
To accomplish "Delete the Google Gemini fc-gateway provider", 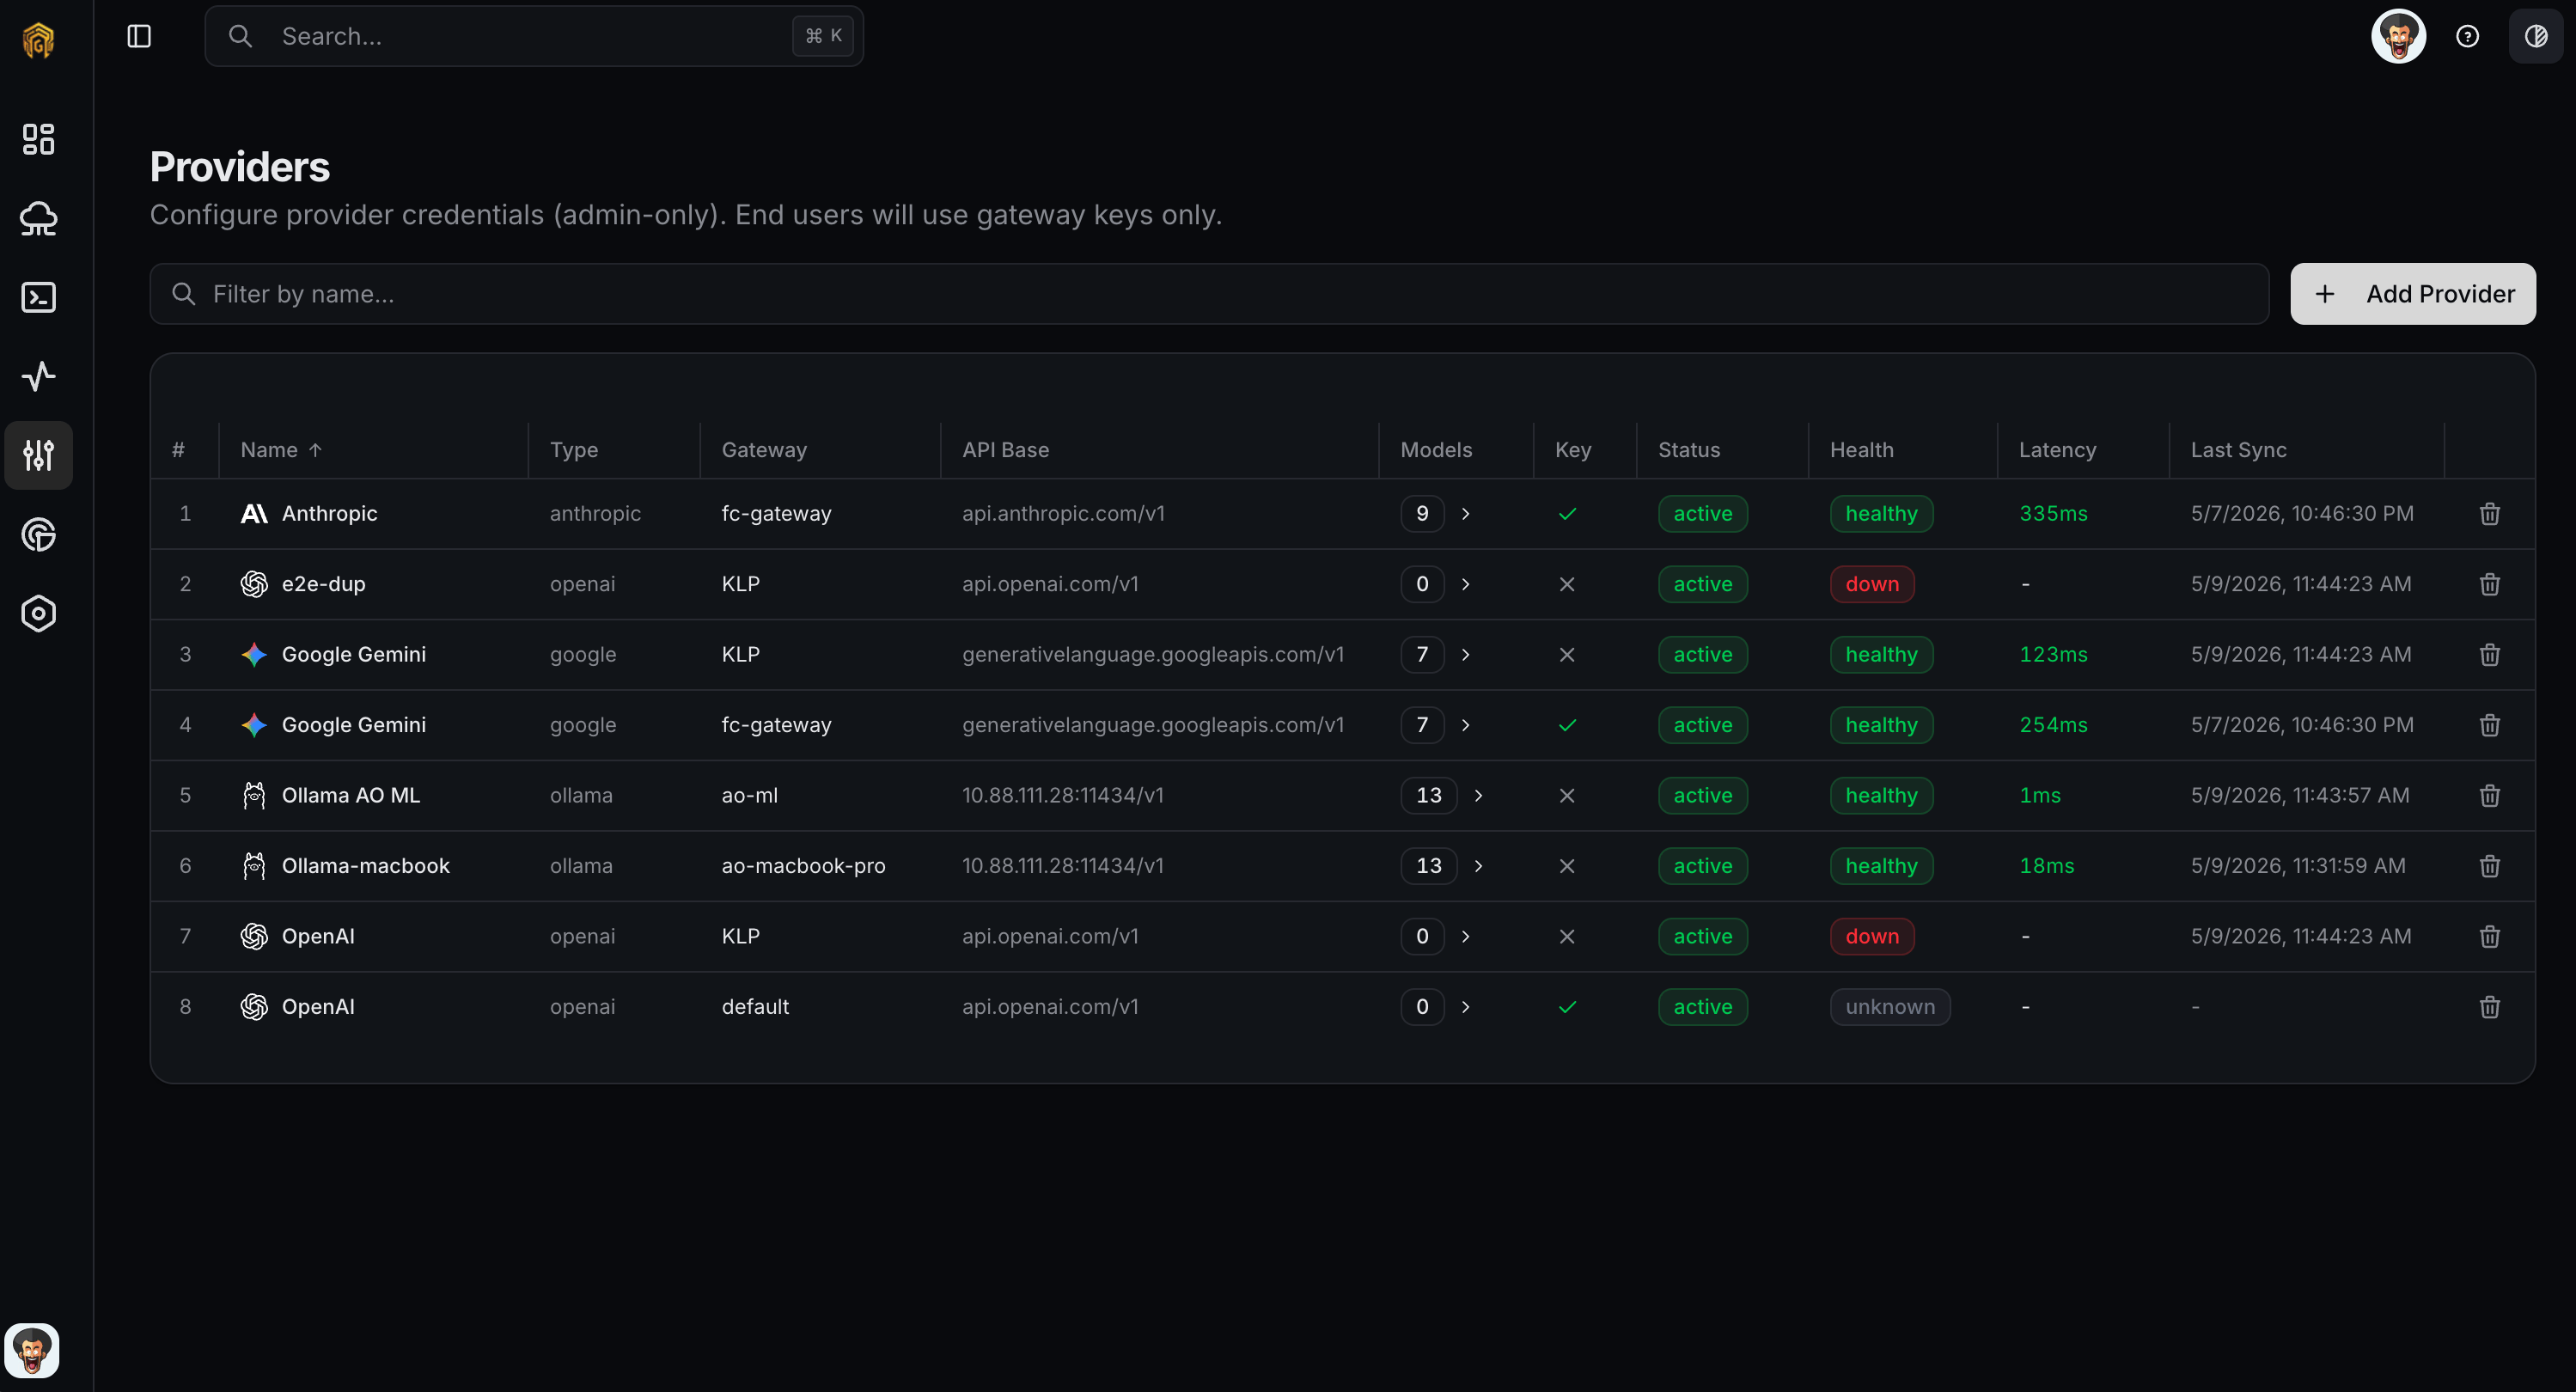I will pyautogui.click(x=2489, y=725).
